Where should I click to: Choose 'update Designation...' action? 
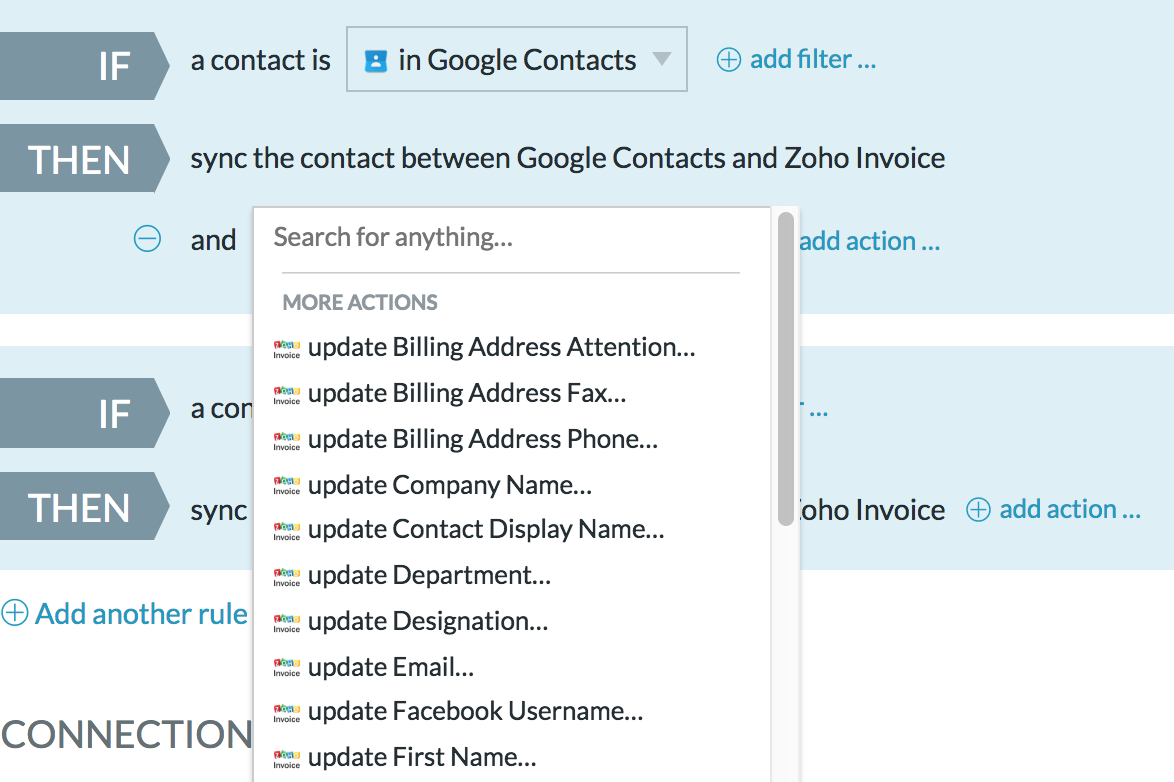[x=428, y=621]
